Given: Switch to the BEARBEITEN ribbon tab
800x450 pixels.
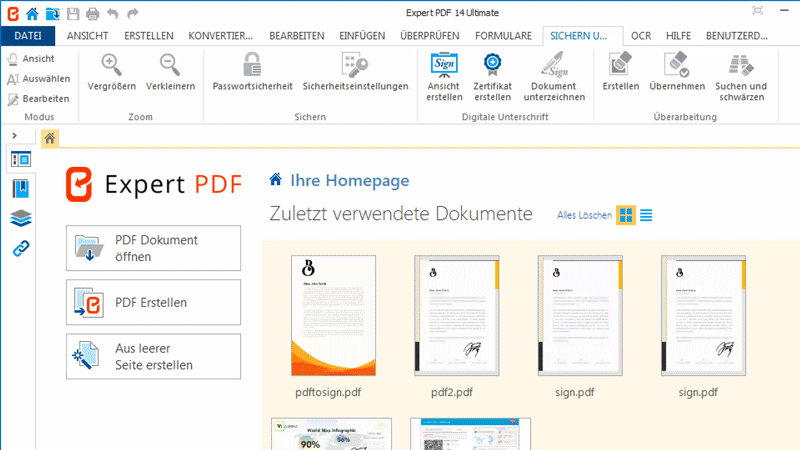Looking at the screenshot, I should click(x=296, y=36).
